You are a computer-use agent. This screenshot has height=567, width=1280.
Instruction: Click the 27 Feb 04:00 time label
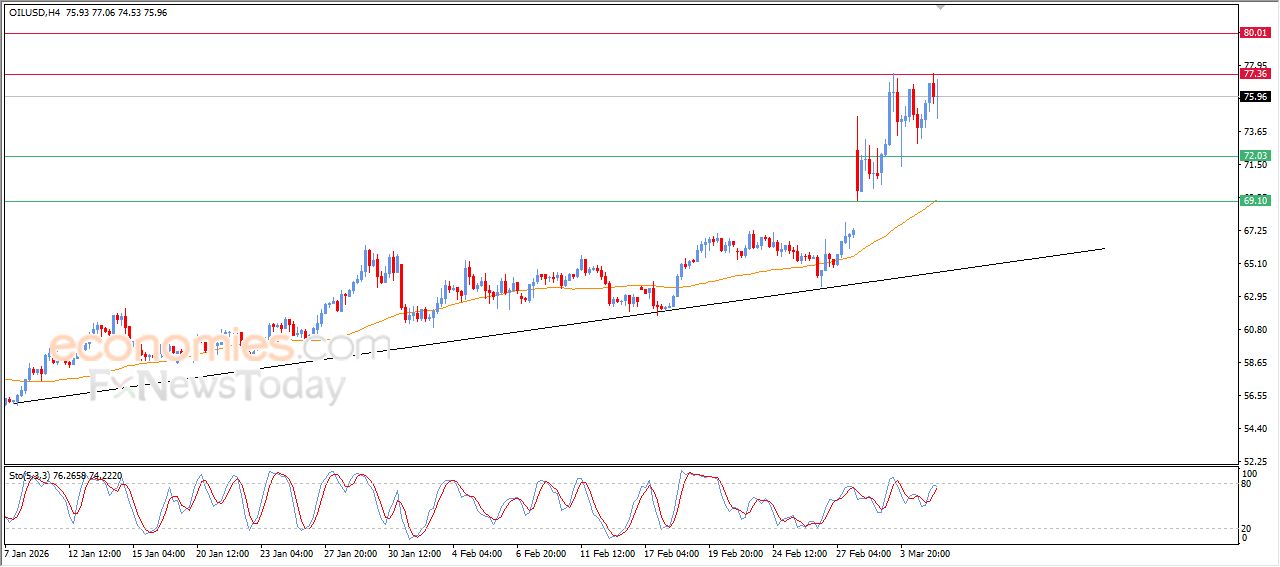pos(863,552)
